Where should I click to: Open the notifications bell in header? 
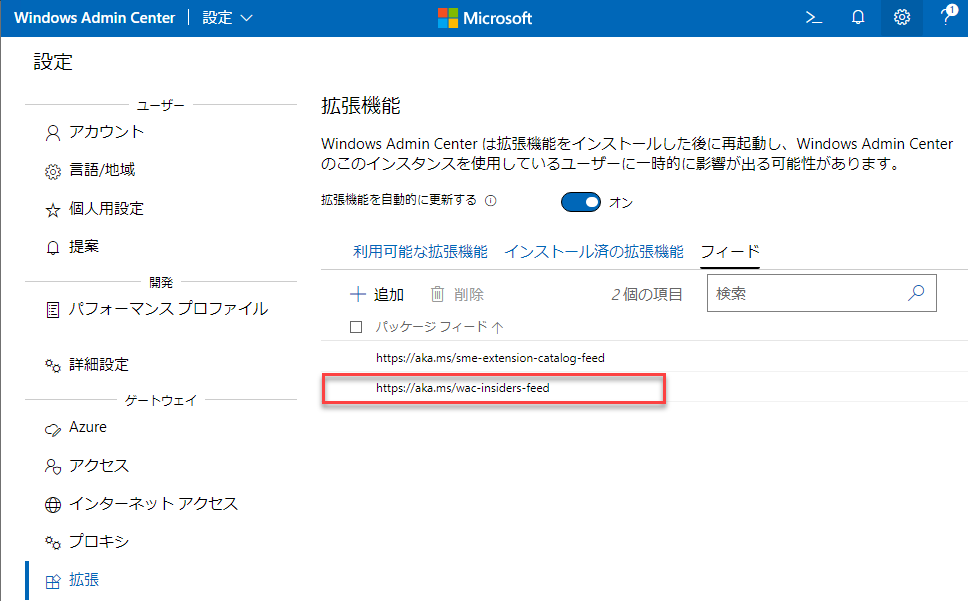858,17
